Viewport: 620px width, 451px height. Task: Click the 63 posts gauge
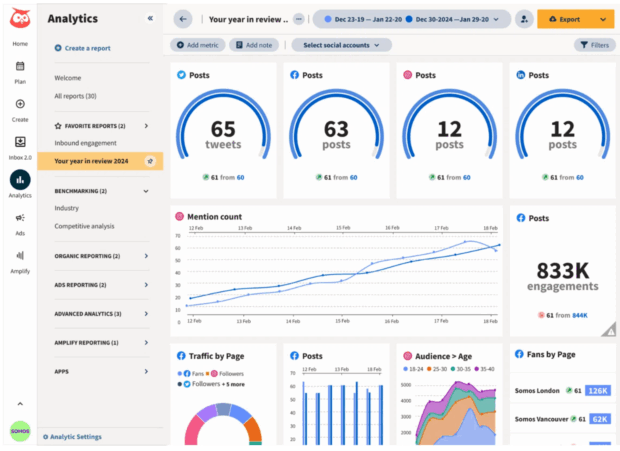(x=336, y=126)
